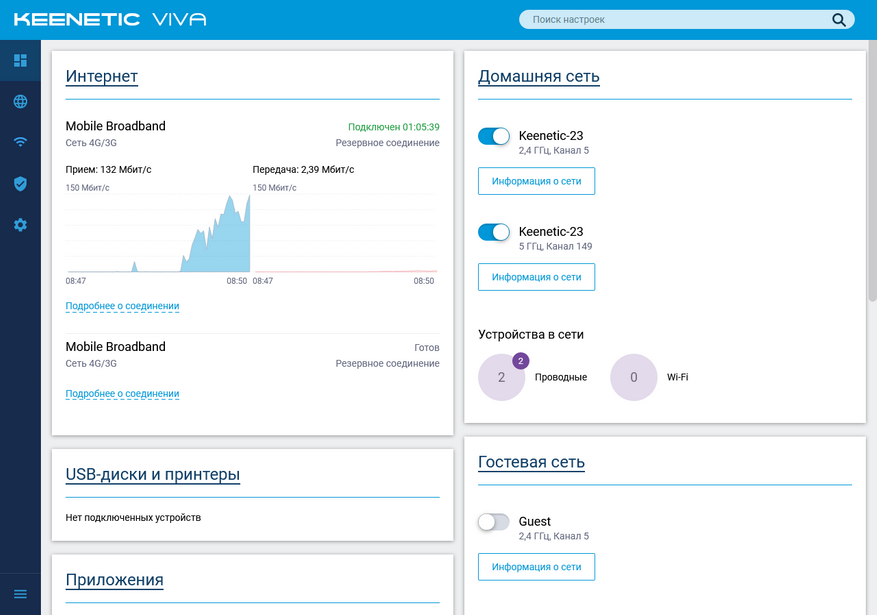
Task: Click the Прием: 132 Мбит/с value
Action: 109,169
